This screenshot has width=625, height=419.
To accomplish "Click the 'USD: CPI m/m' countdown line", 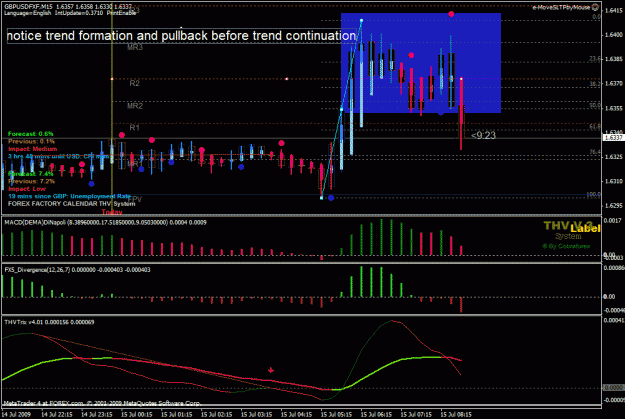I will [59, 157].
